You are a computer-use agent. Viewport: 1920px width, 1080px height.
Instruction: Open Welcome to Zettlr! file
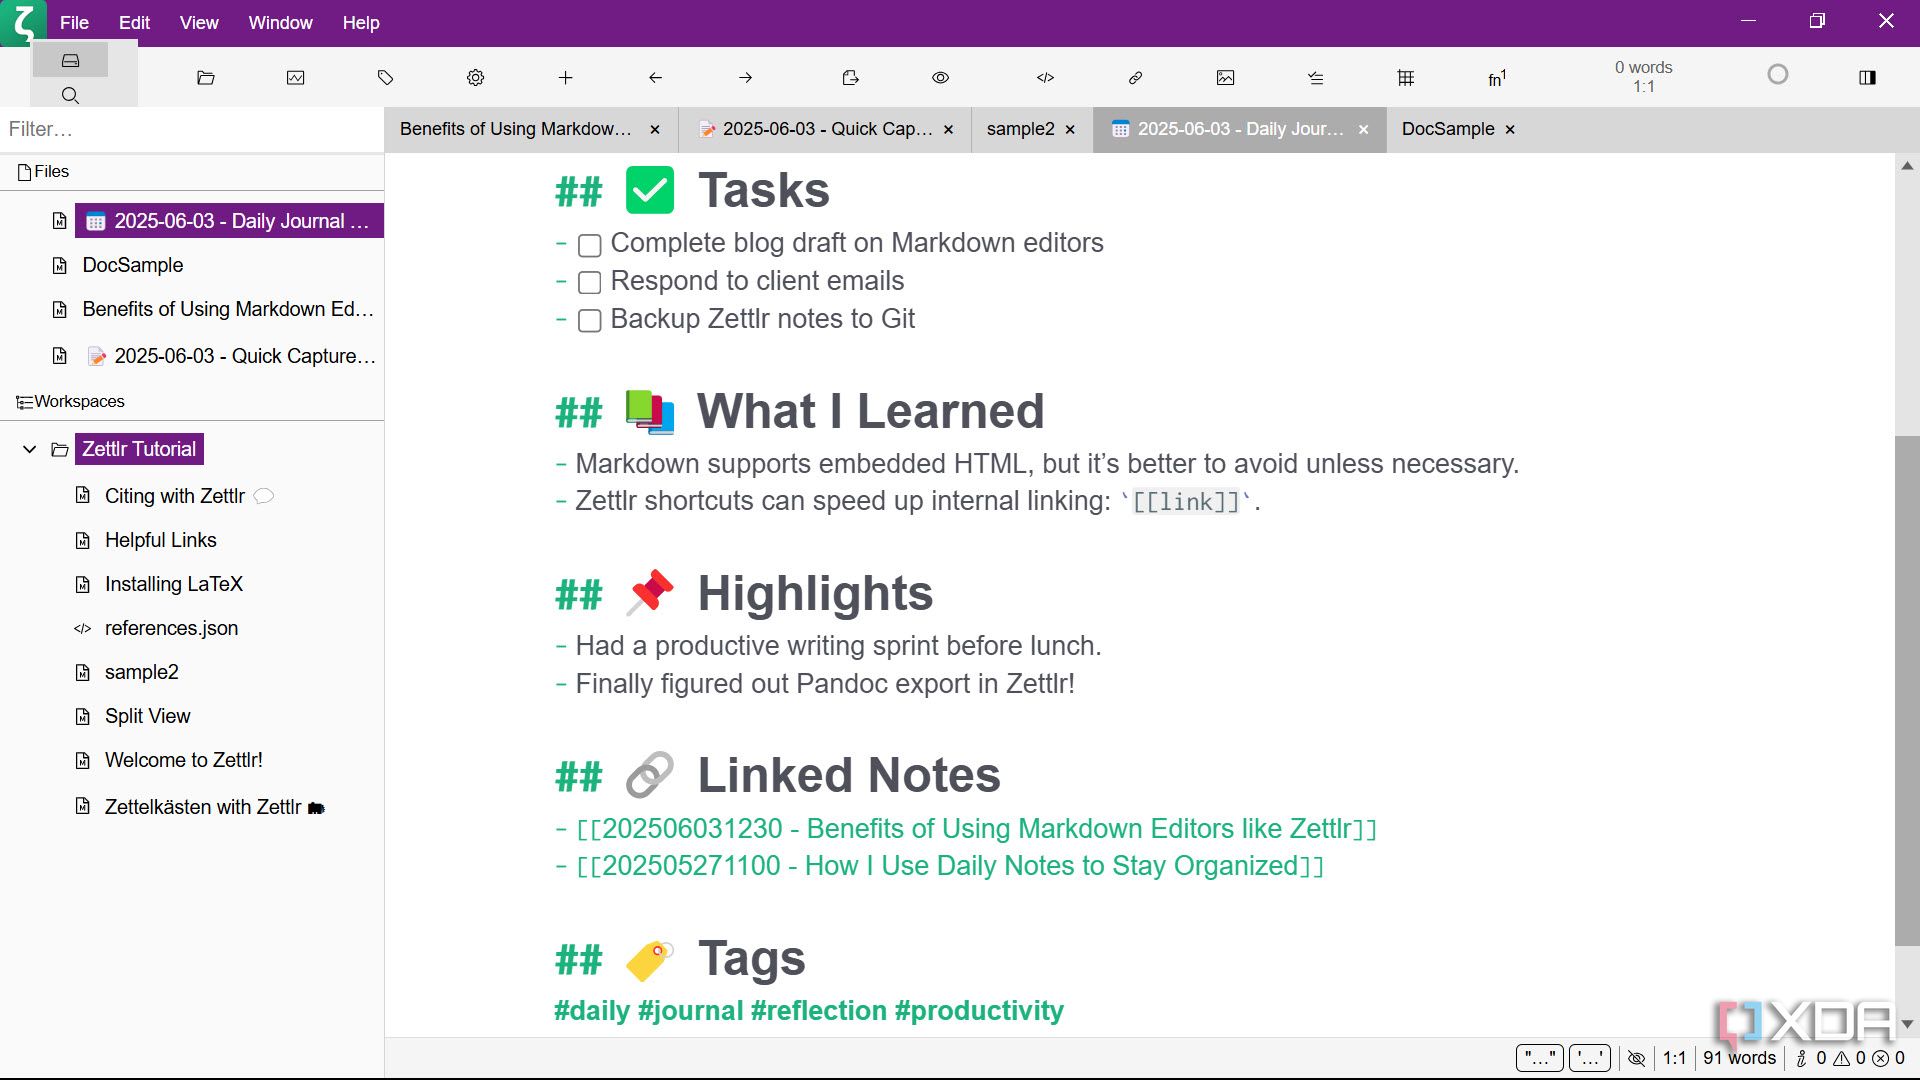click(184, 760)
